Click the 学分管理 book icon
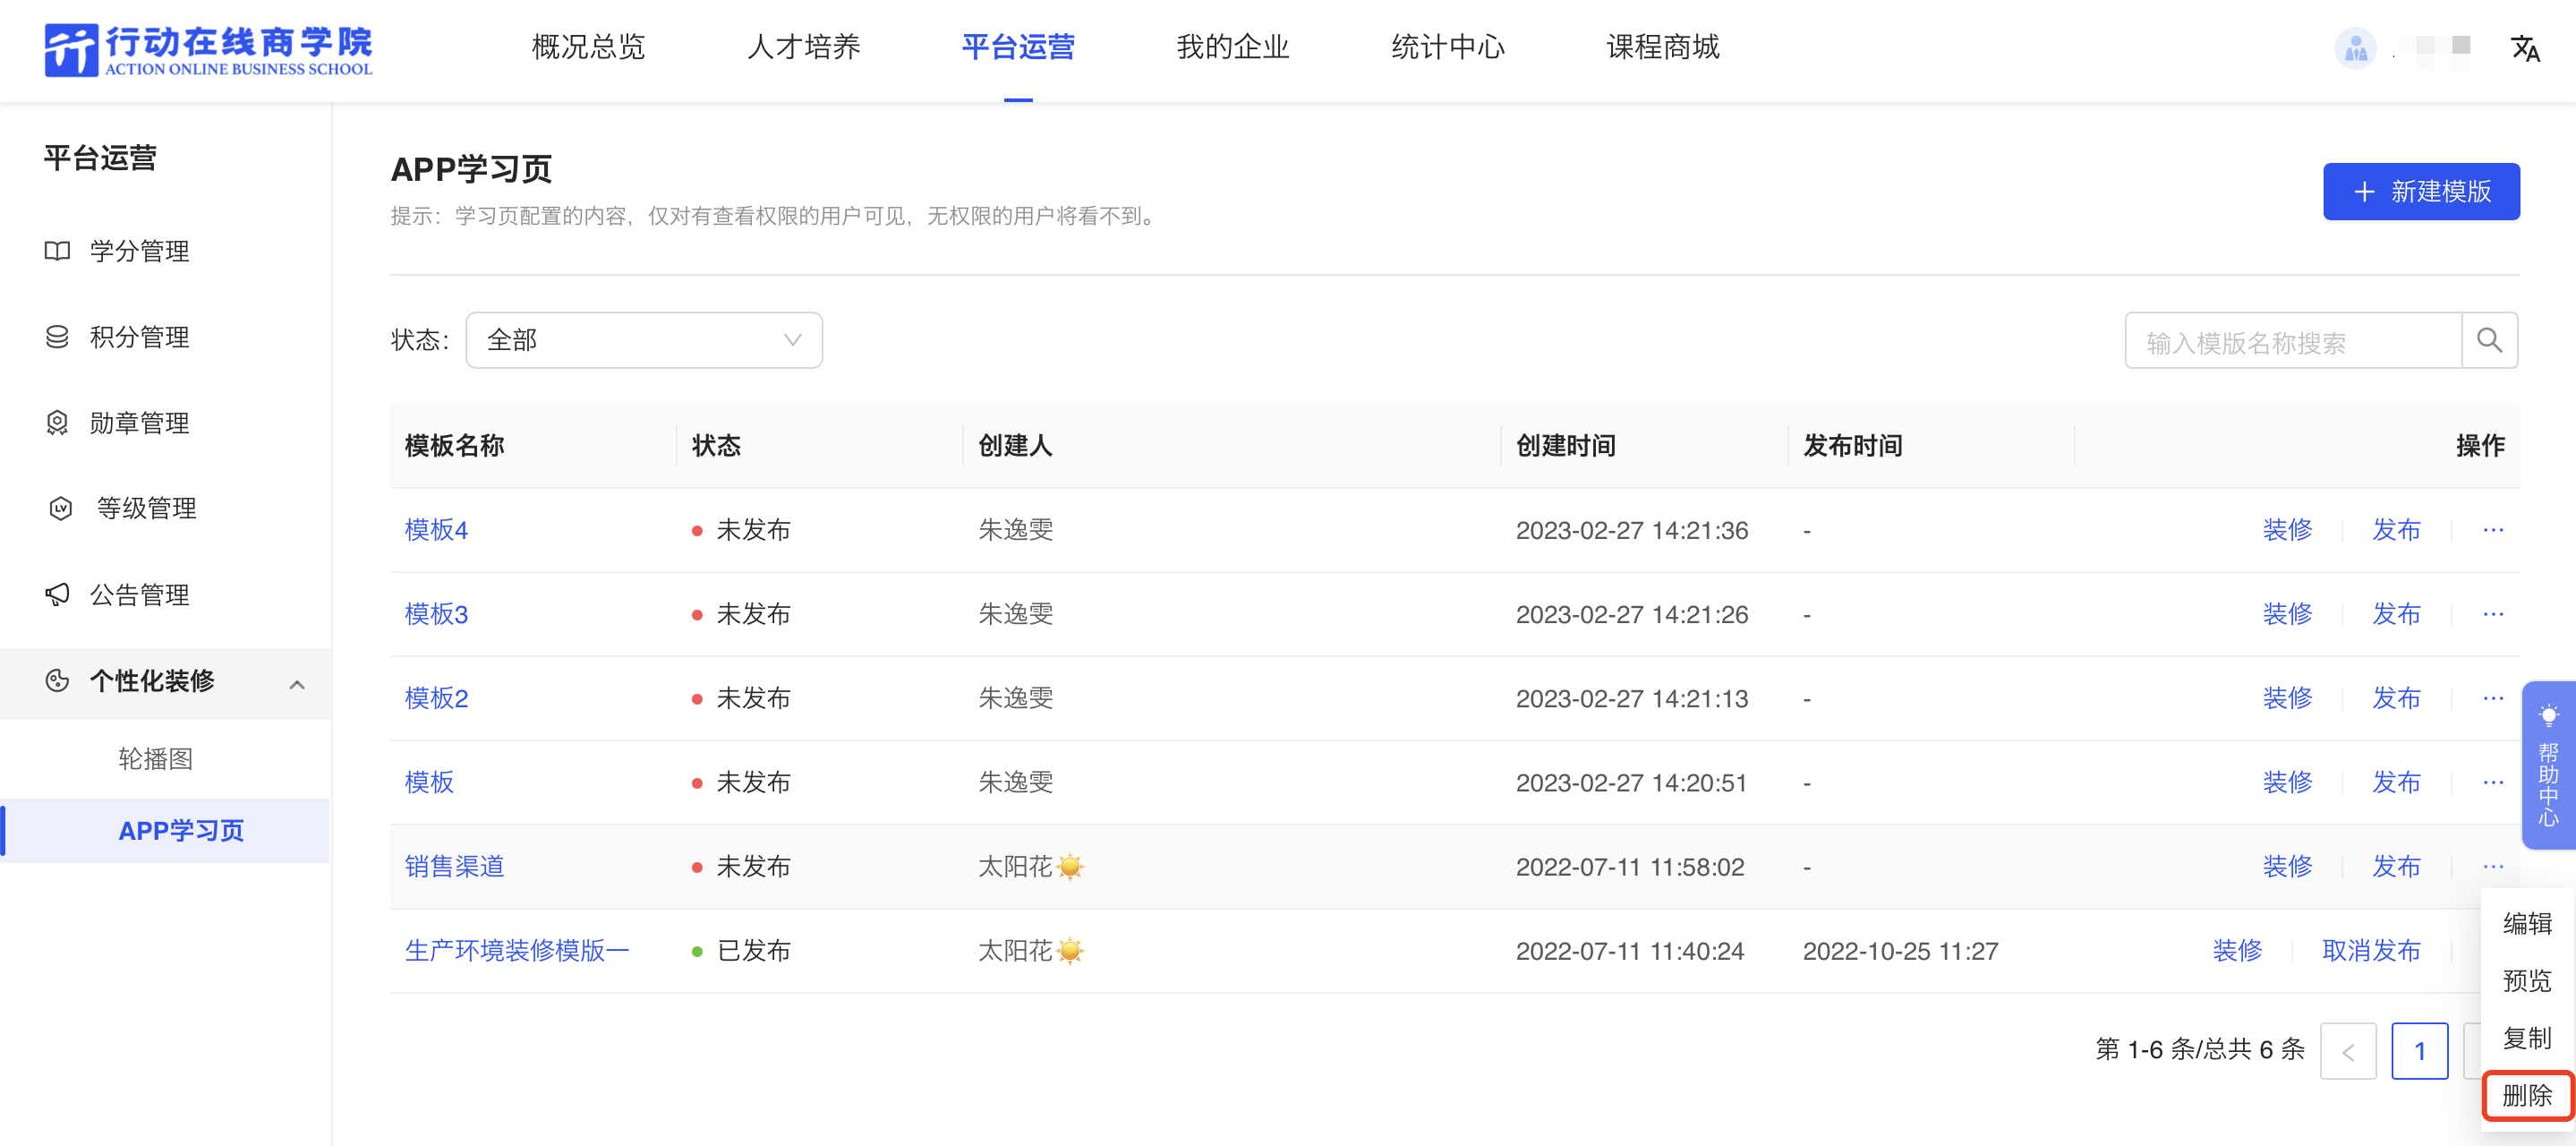 57,251
